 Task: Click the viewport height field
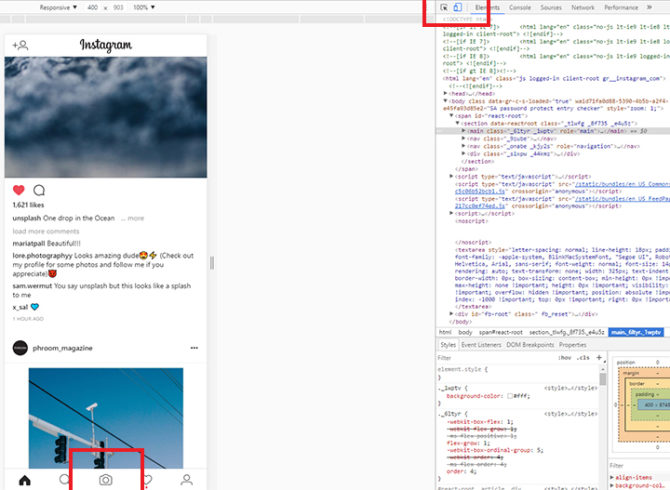[x=118, y=7]
